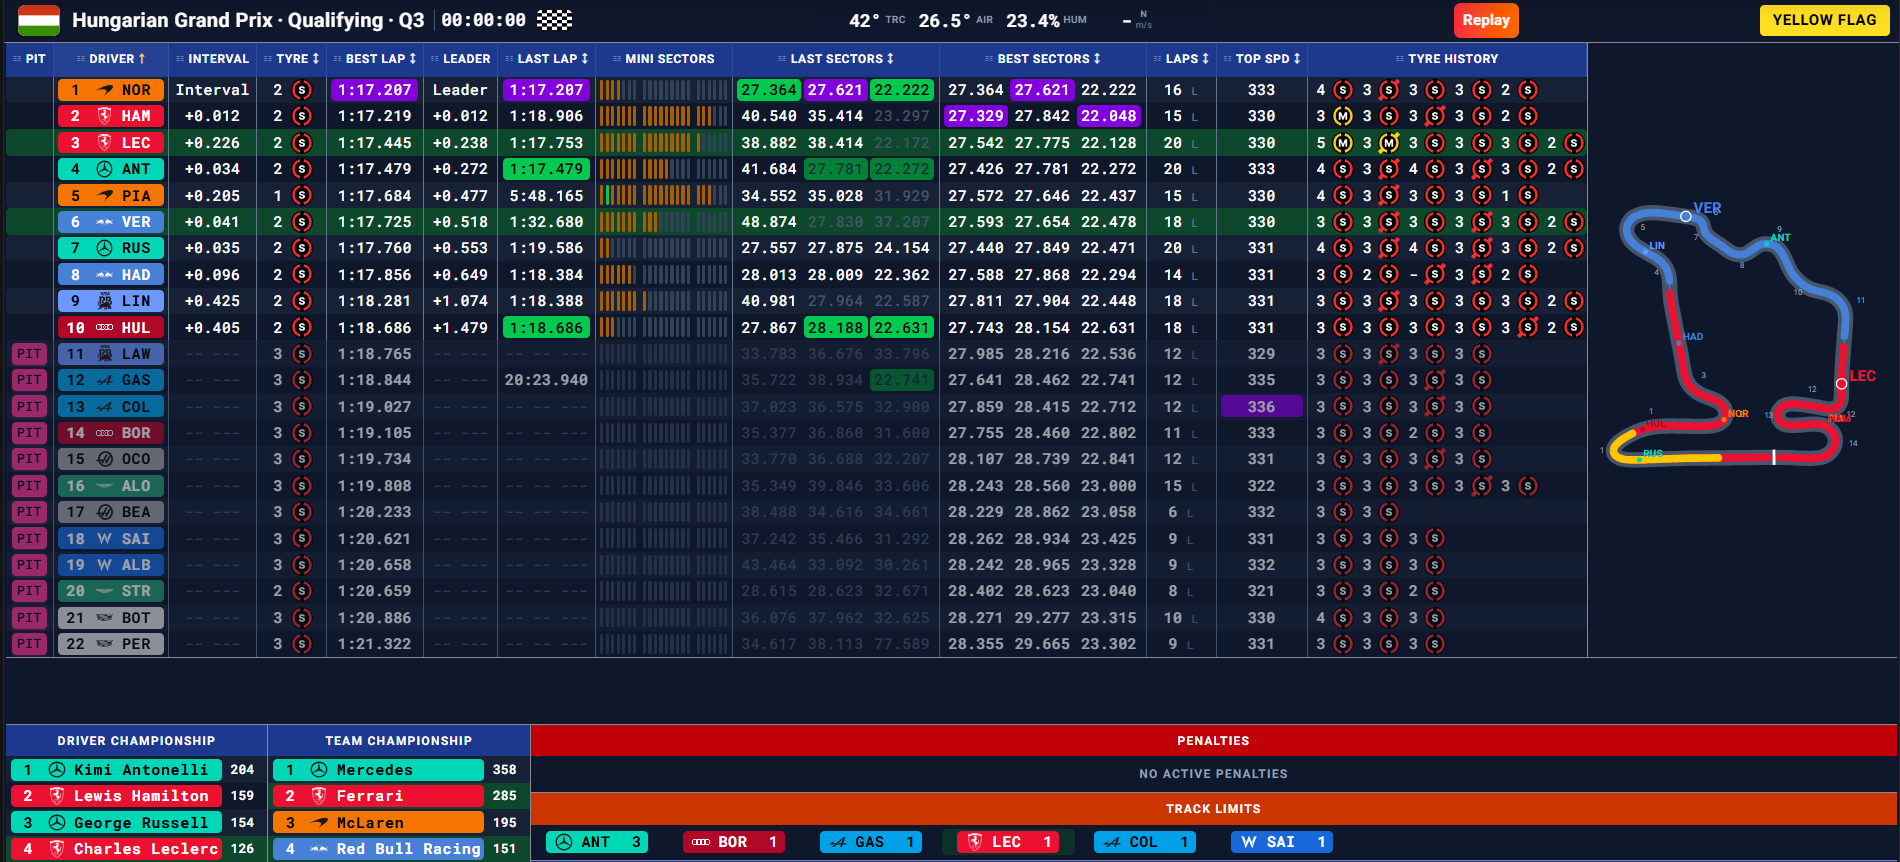Viewport: 1900px width, 862px height.
Task: Sort by LAPS column header
Action: 1181,59
